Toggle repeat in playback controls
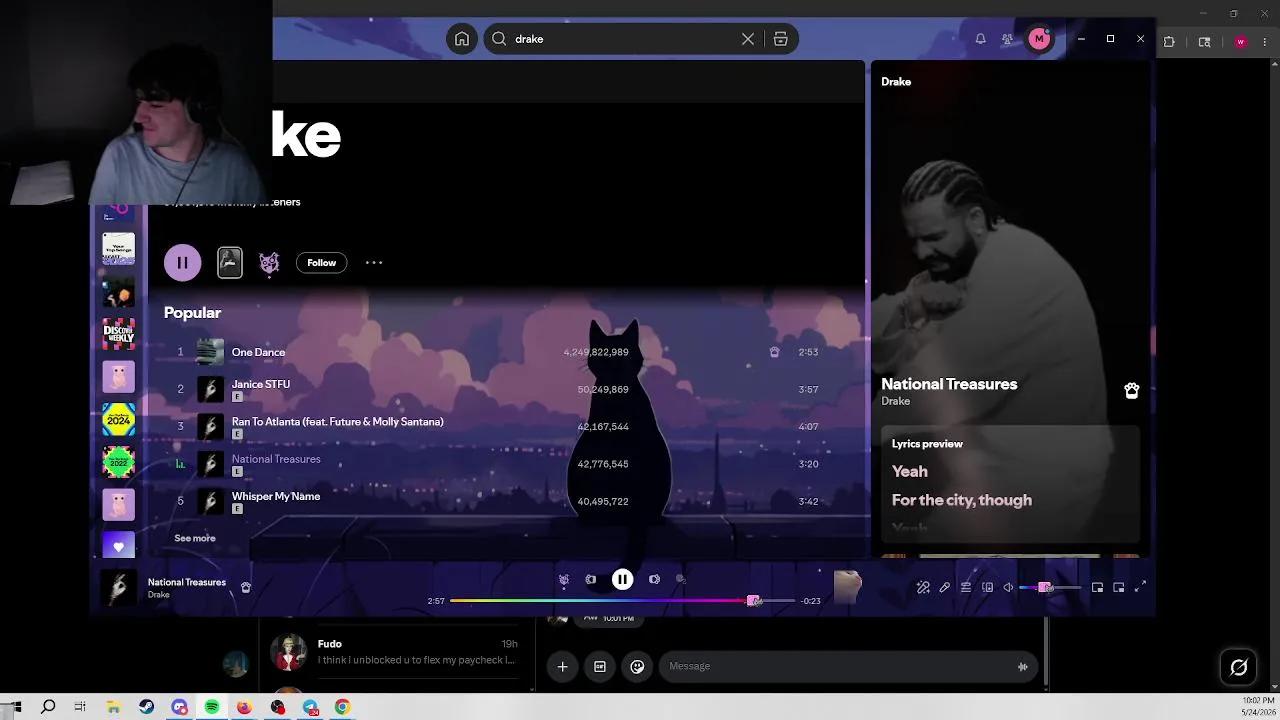The image size is (1280, 720). tap(681, 579)
